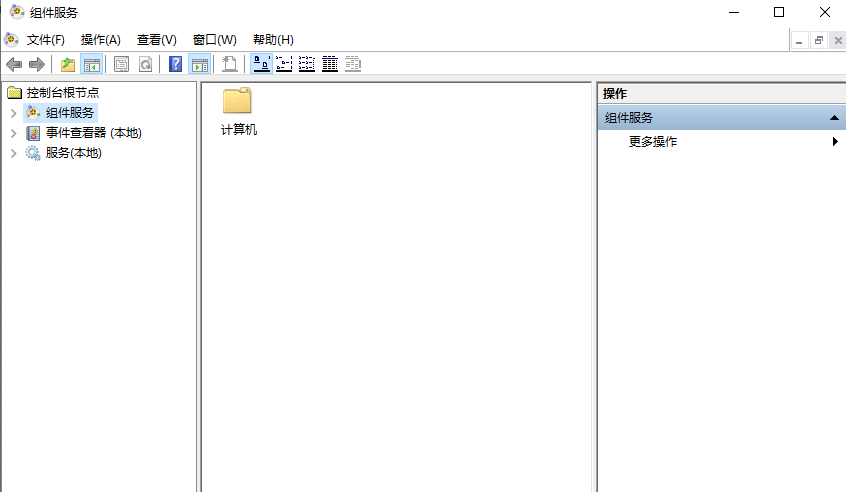Open the 操作(A) menu

[x=101, y=40]
